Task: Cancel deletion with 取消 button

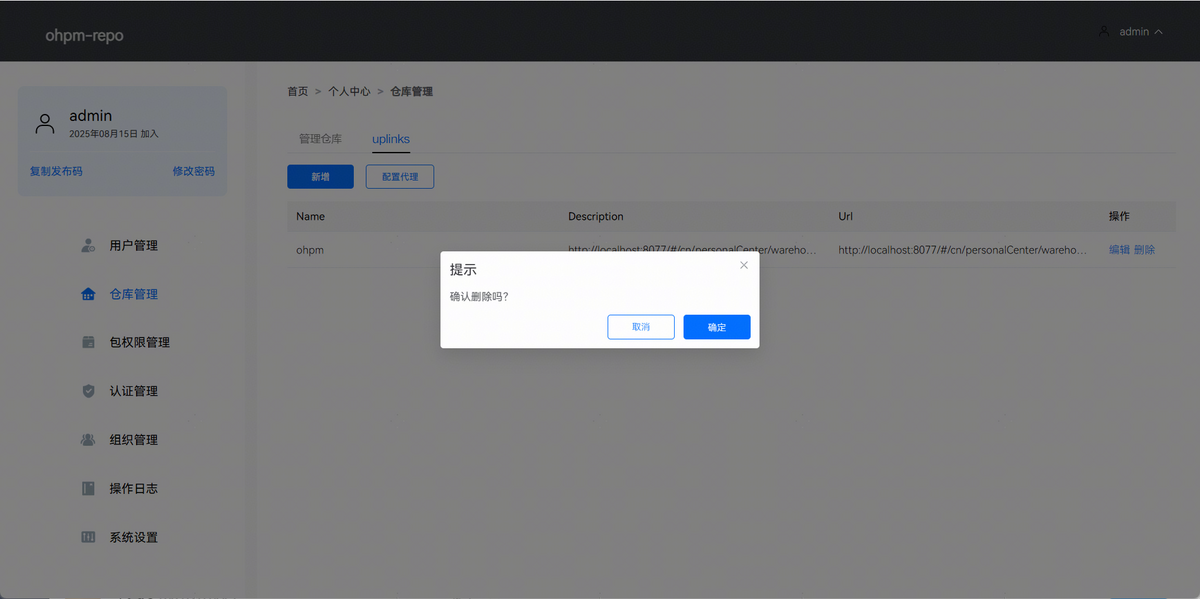Action: click(640, 327)
